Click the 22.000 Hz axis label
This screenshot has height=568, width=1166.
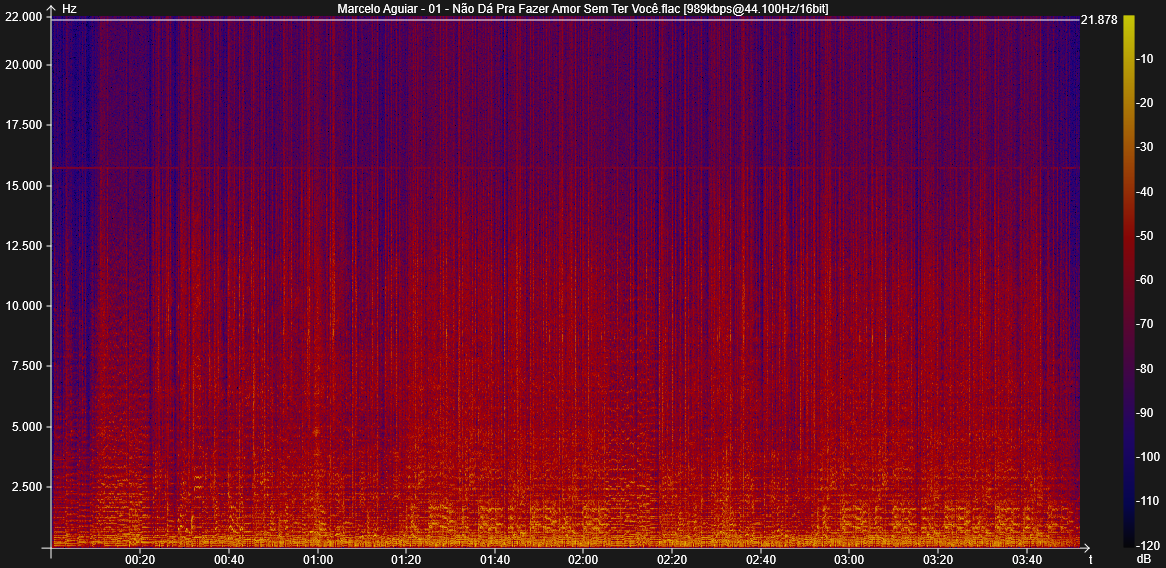pyautogui.click(x=22, y=18)
